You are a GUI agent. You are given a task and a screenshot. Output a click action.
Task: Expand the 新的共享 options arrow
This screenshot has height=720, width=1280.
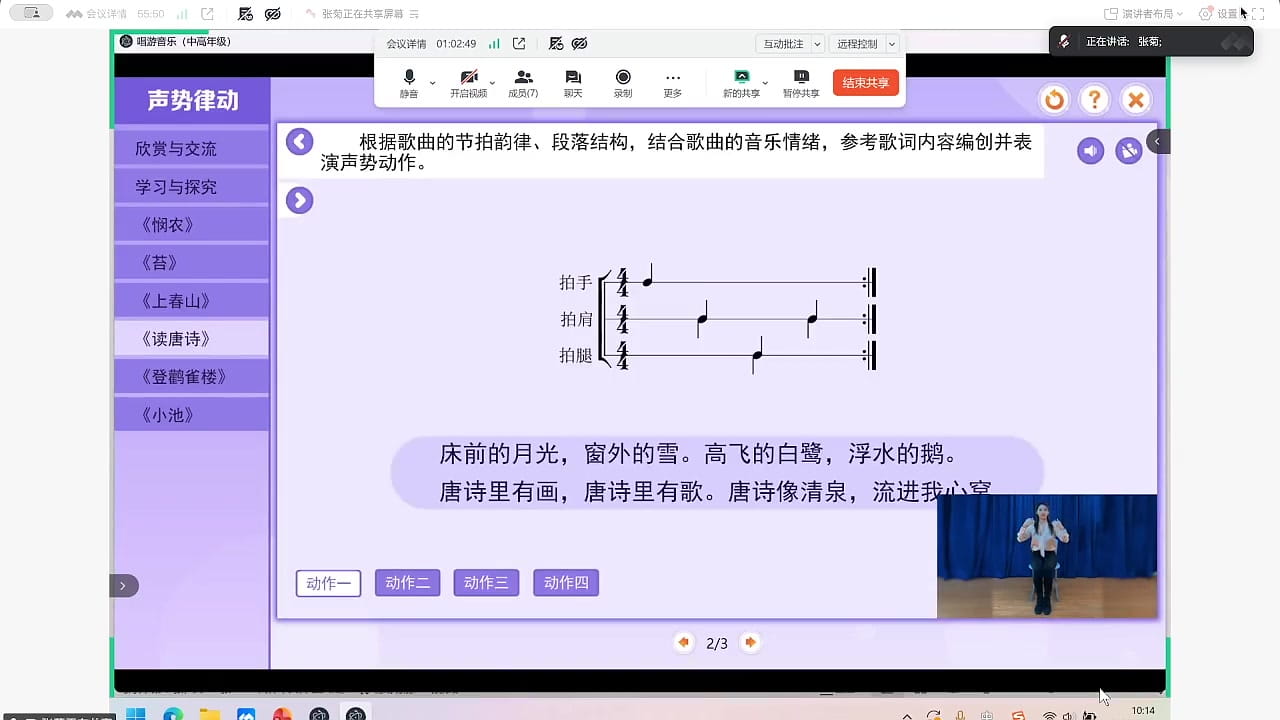[x=765, y=83]
